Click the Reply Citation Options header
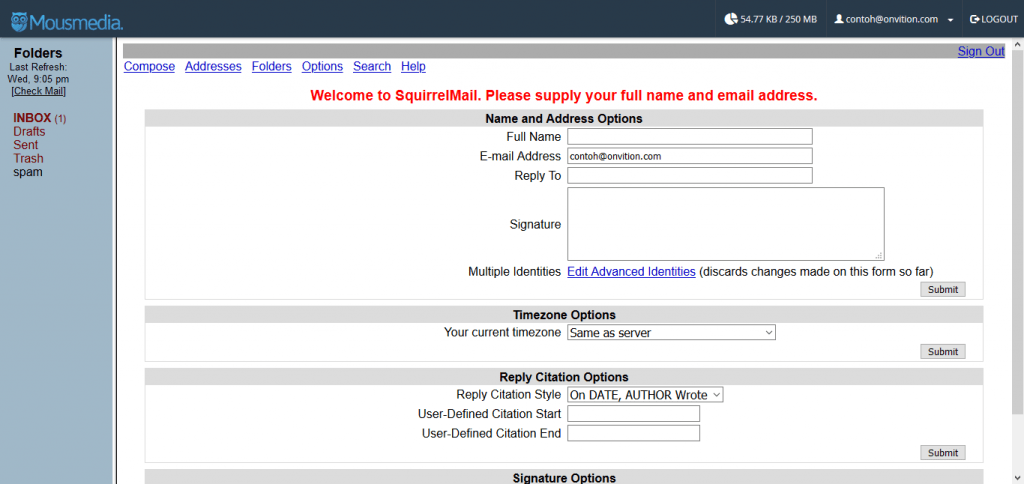The image size is (1024, 484). [564, 378]
